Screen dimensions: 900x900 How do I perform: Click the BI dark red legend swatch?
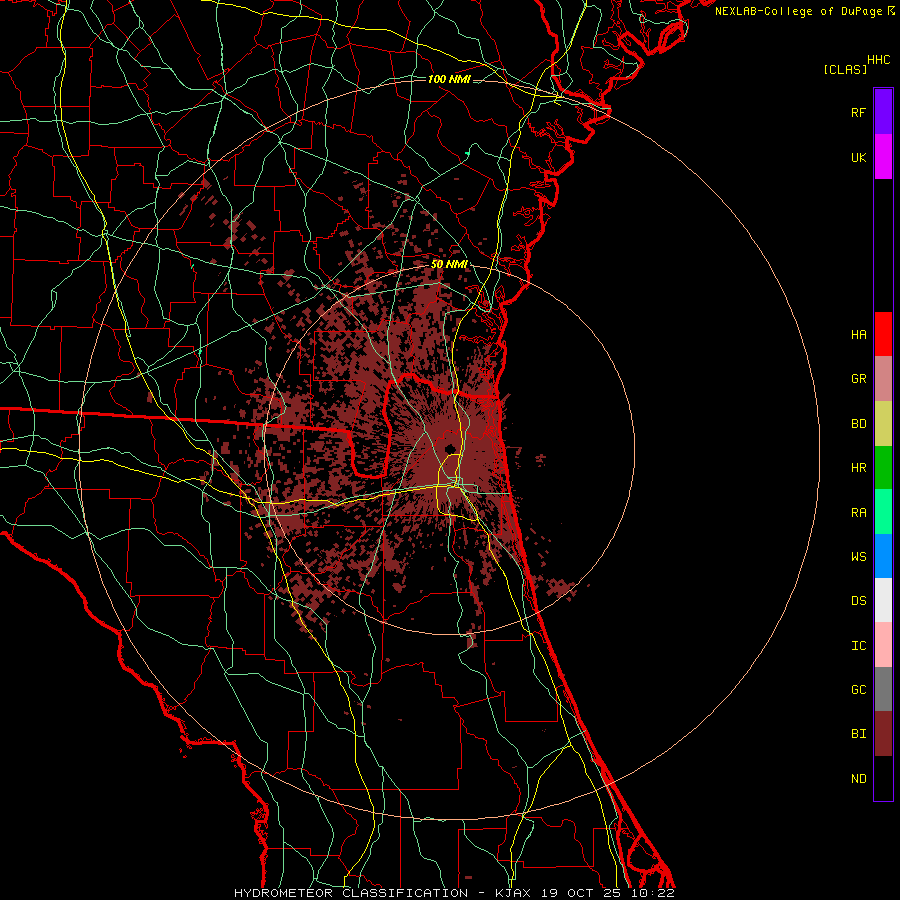coord(883,734)
